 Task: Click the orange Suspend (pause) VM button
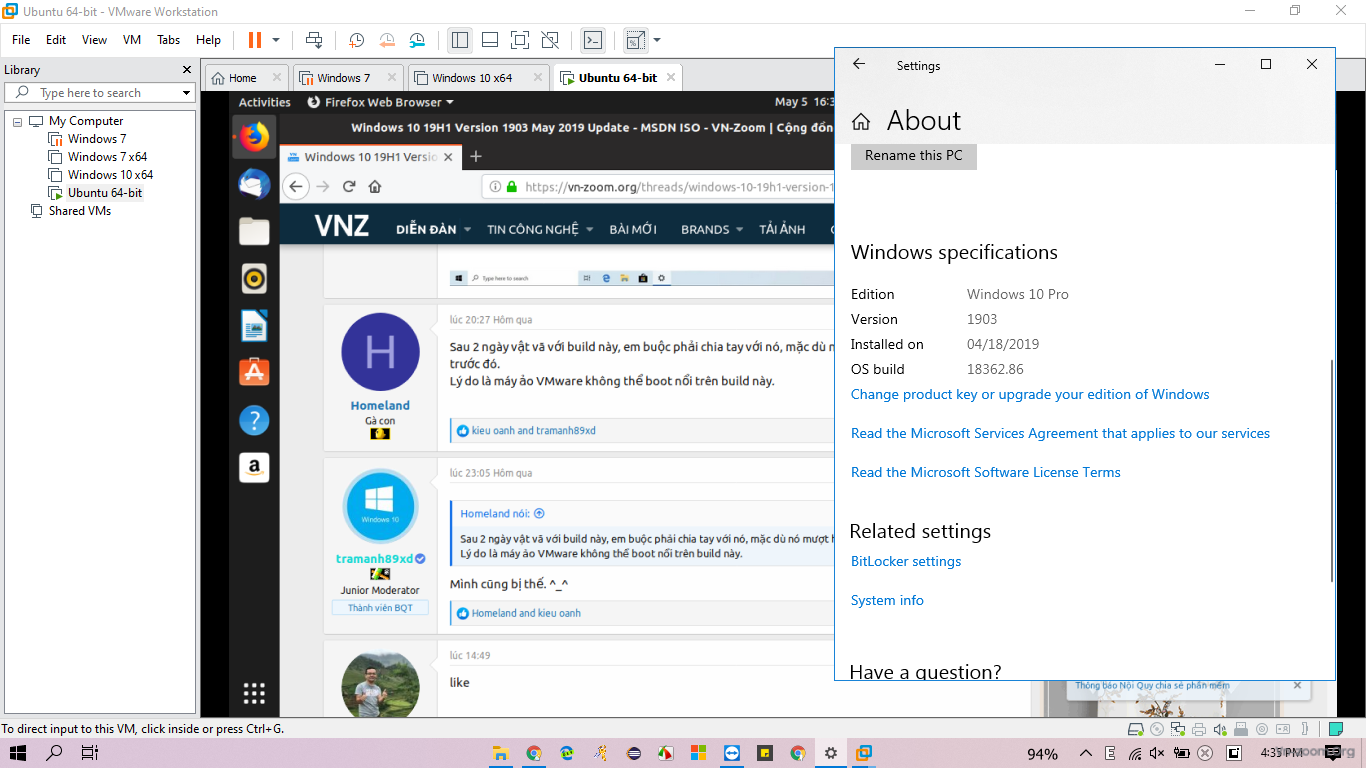click(x=254, y=40)
